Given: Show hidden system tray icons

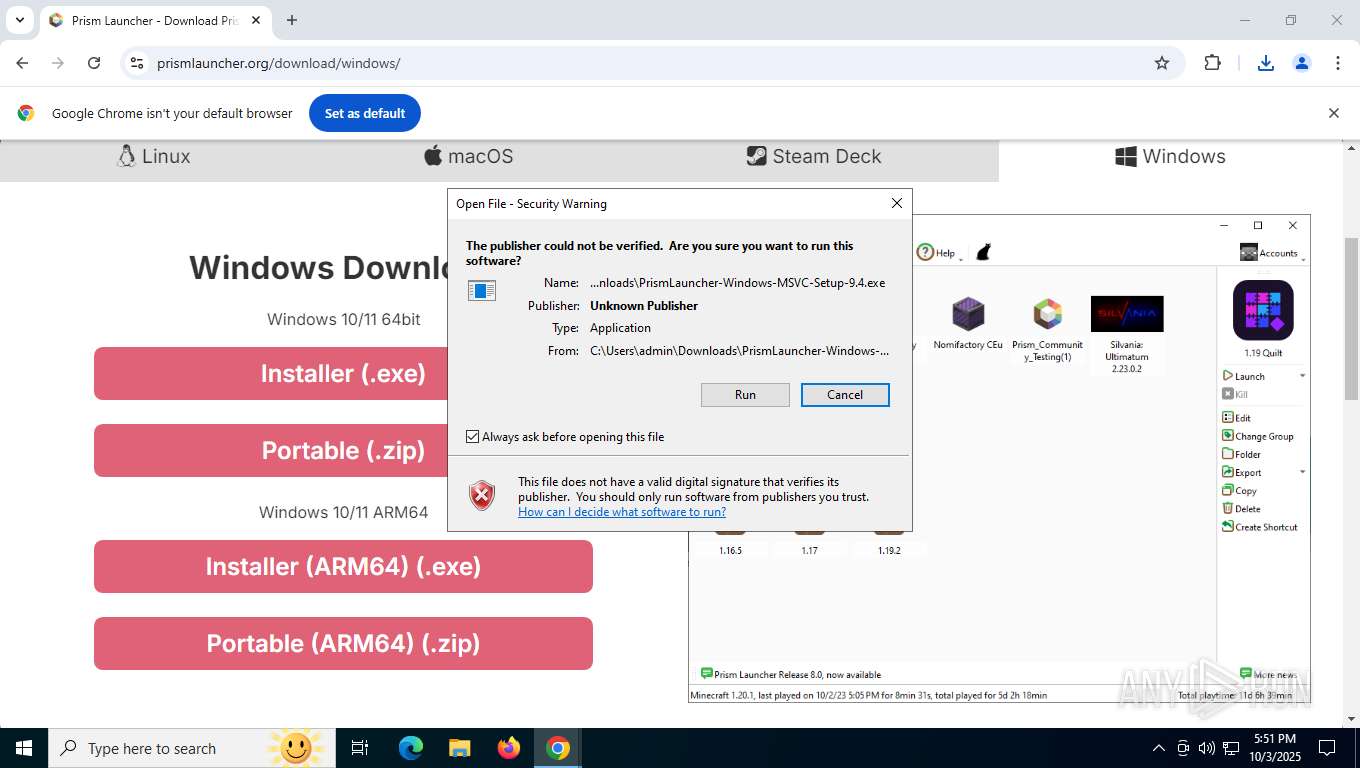Looking at the screenshot, I should [1158, 748].
